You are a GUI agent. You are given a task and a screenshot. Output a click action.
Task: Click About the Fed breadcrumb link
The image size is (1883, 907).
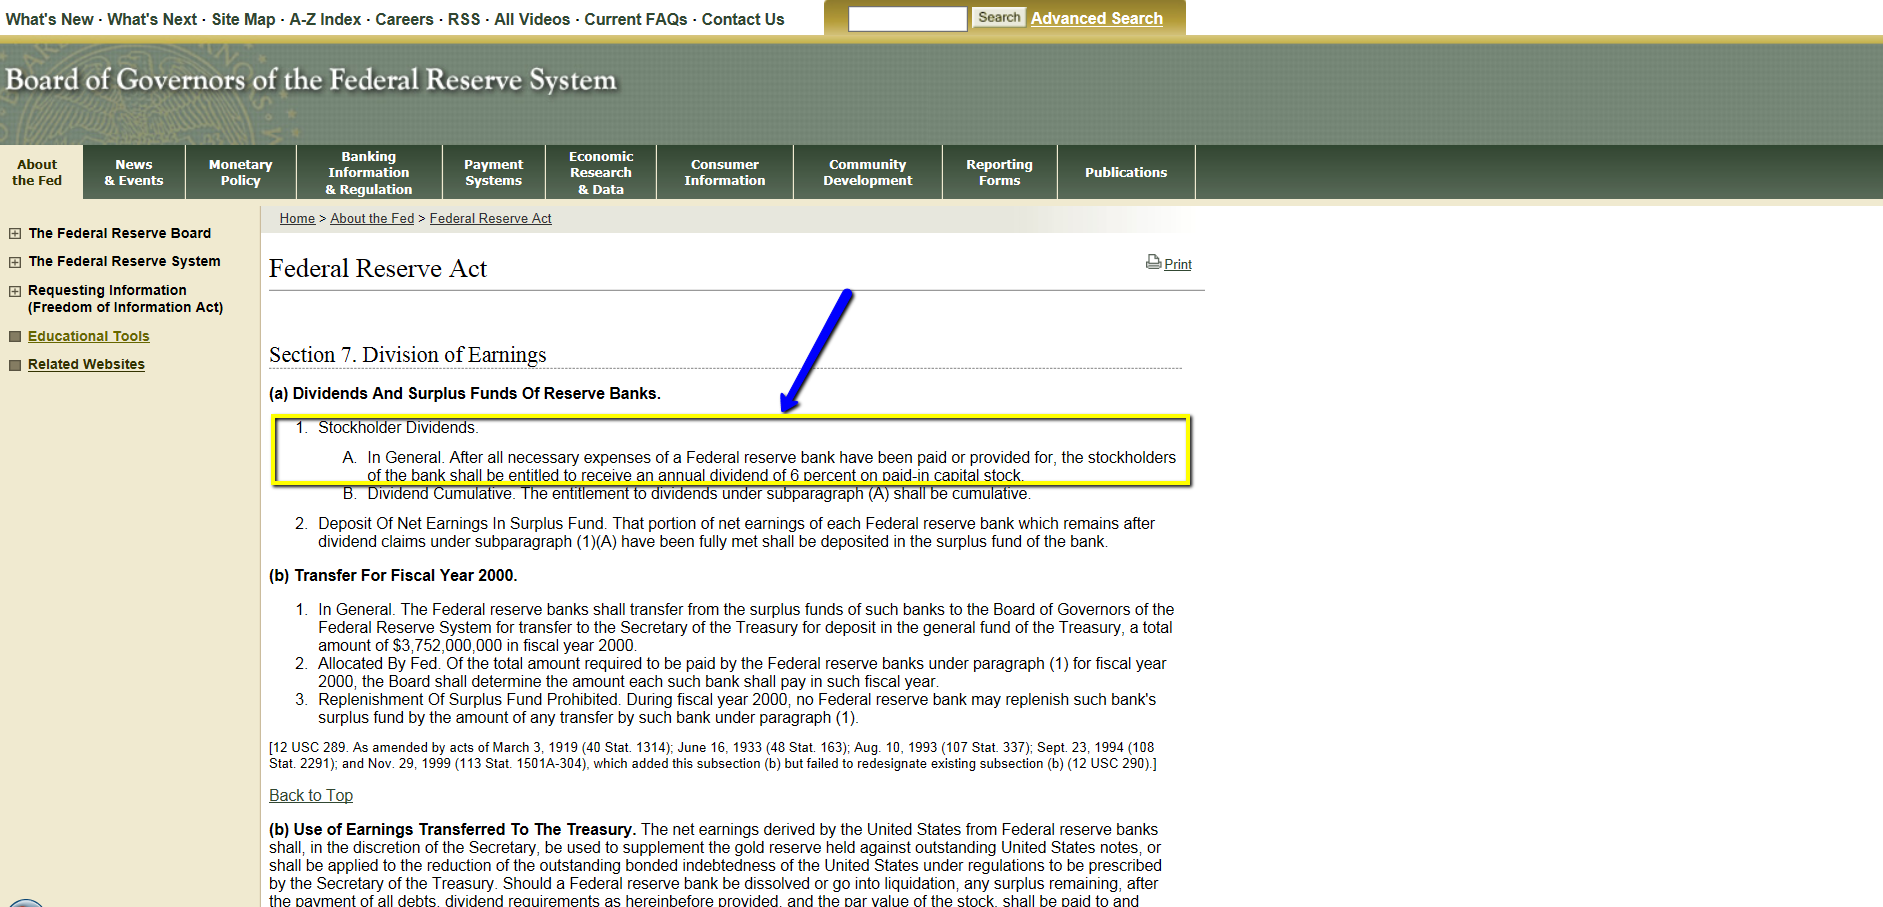pyautogui.click(x=372, y=218)
